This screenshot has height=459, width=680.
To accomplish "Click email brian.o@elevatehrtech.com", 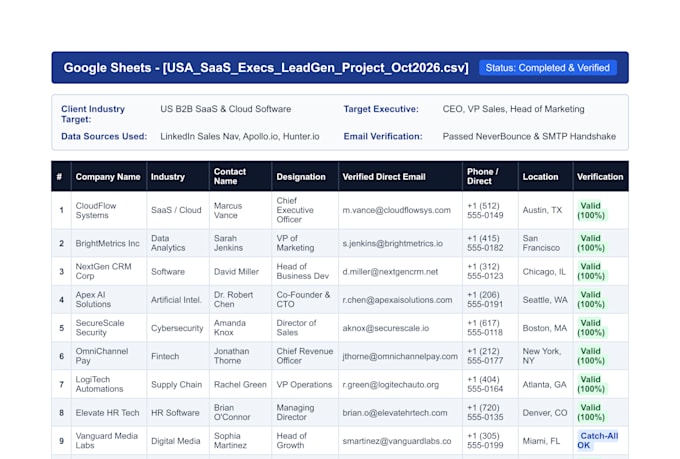I will coord(395,413).
